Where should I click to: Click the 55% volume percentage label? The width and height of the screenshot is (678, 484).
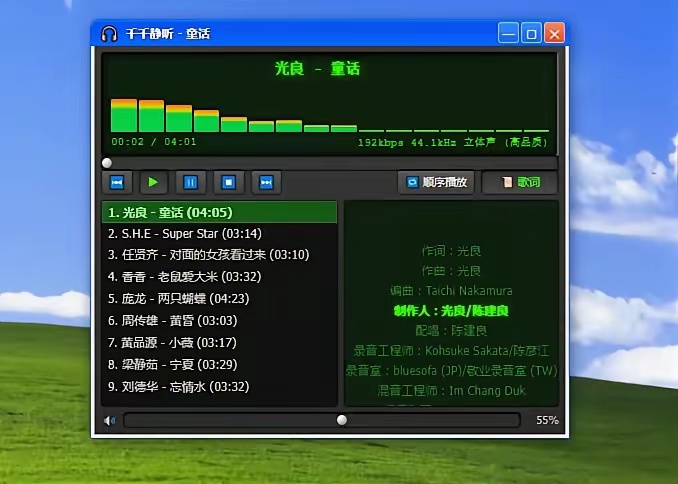[x=547, y=420]
